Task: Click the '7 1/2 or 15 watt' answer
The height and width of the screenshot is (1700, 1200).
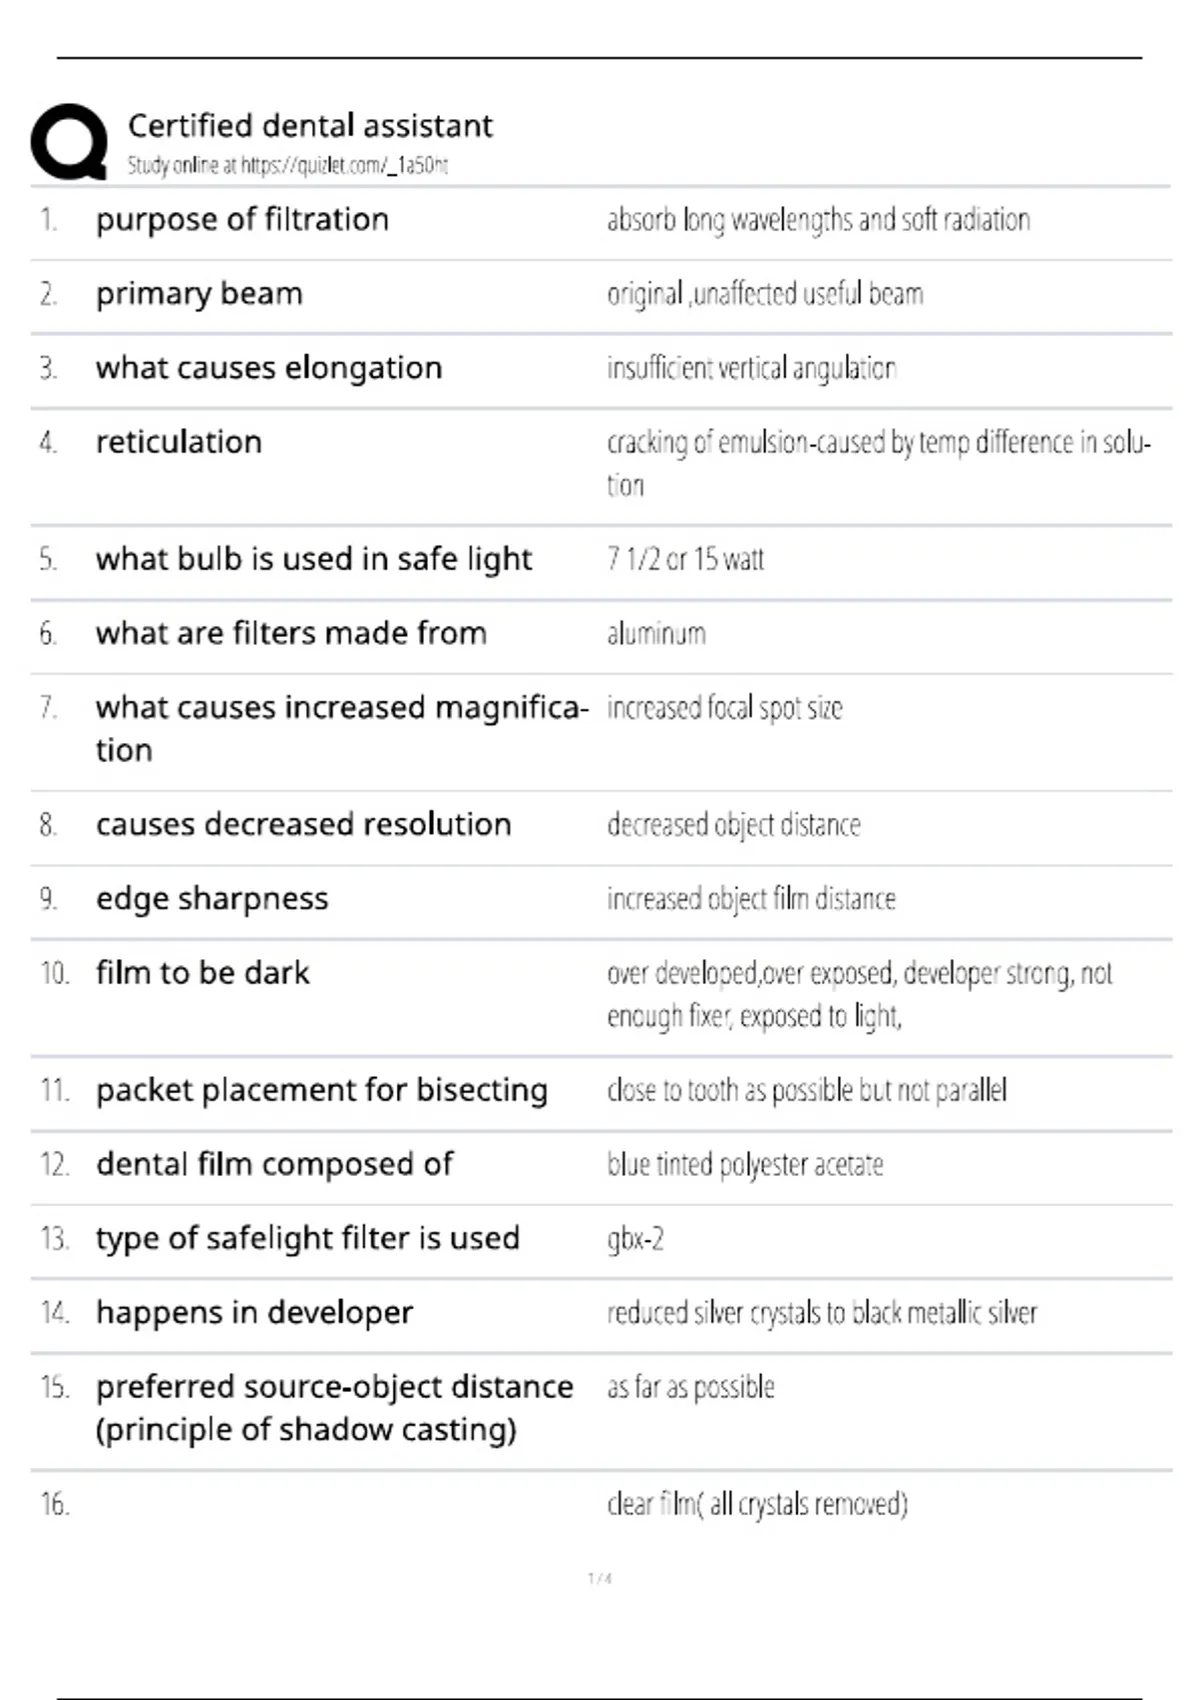Action: click(x=685, y=559)
